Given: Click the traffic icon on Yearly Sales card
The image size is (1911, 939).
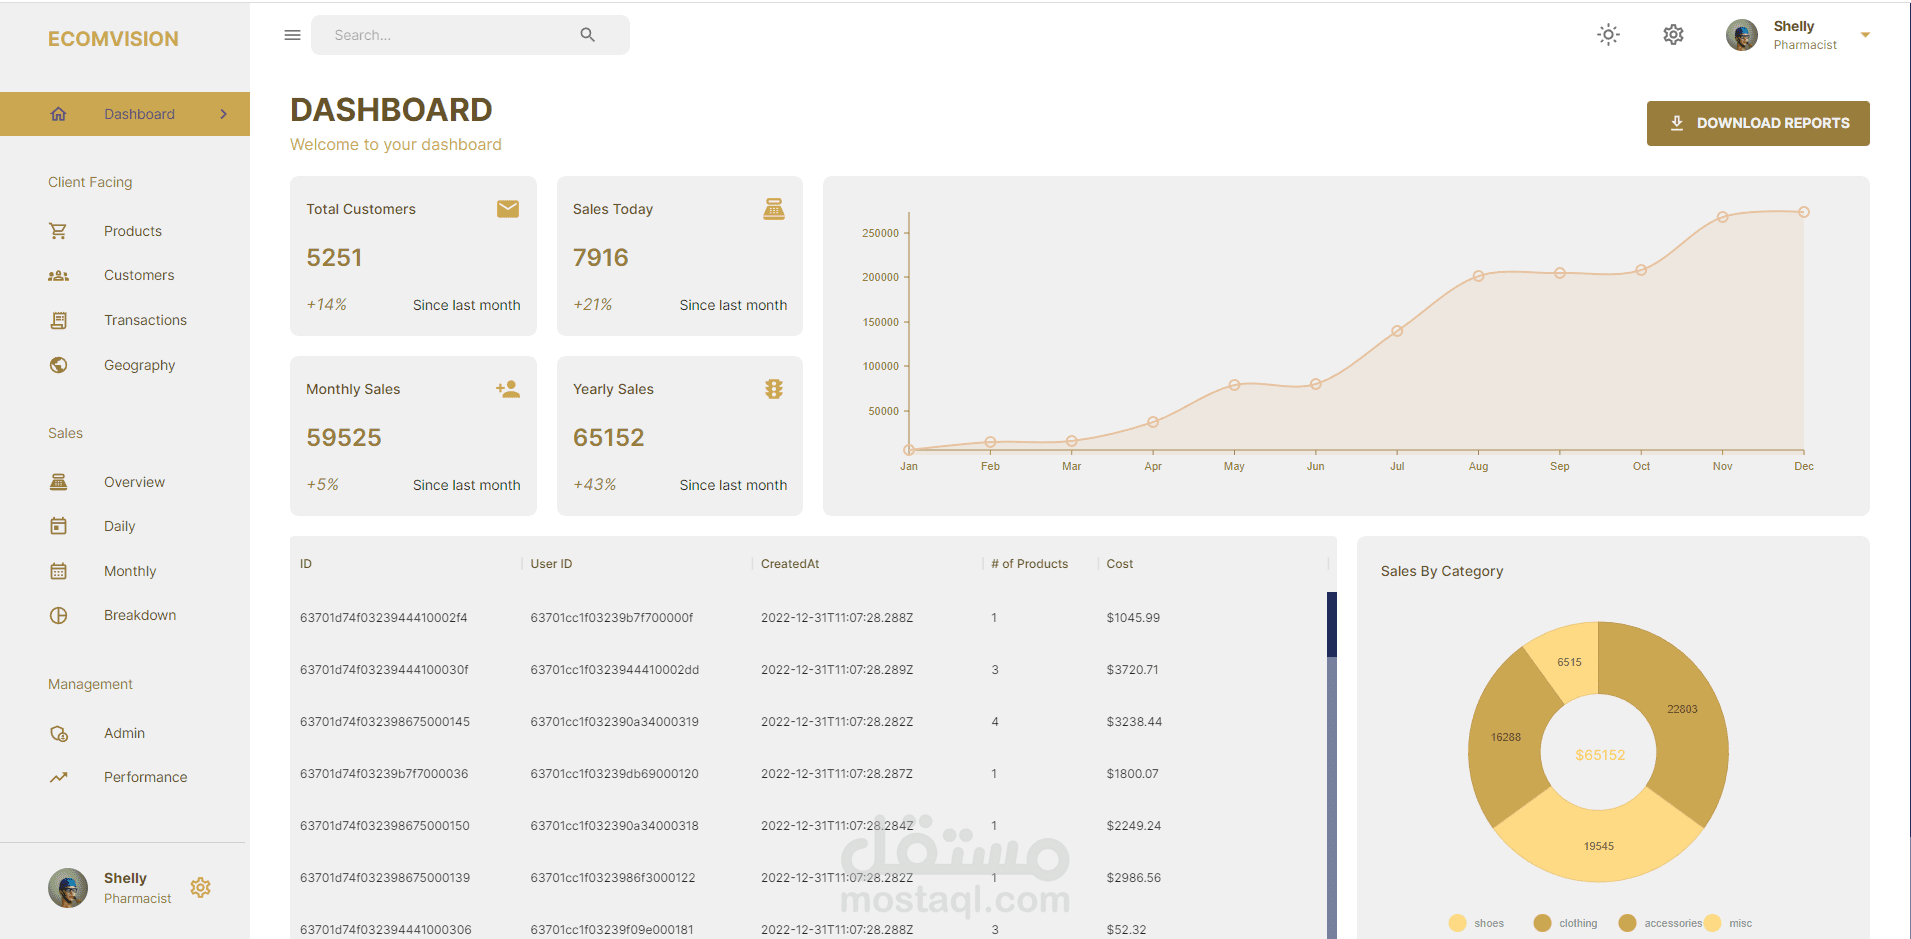Looking at the screenshot, I should tap(774, 389).
